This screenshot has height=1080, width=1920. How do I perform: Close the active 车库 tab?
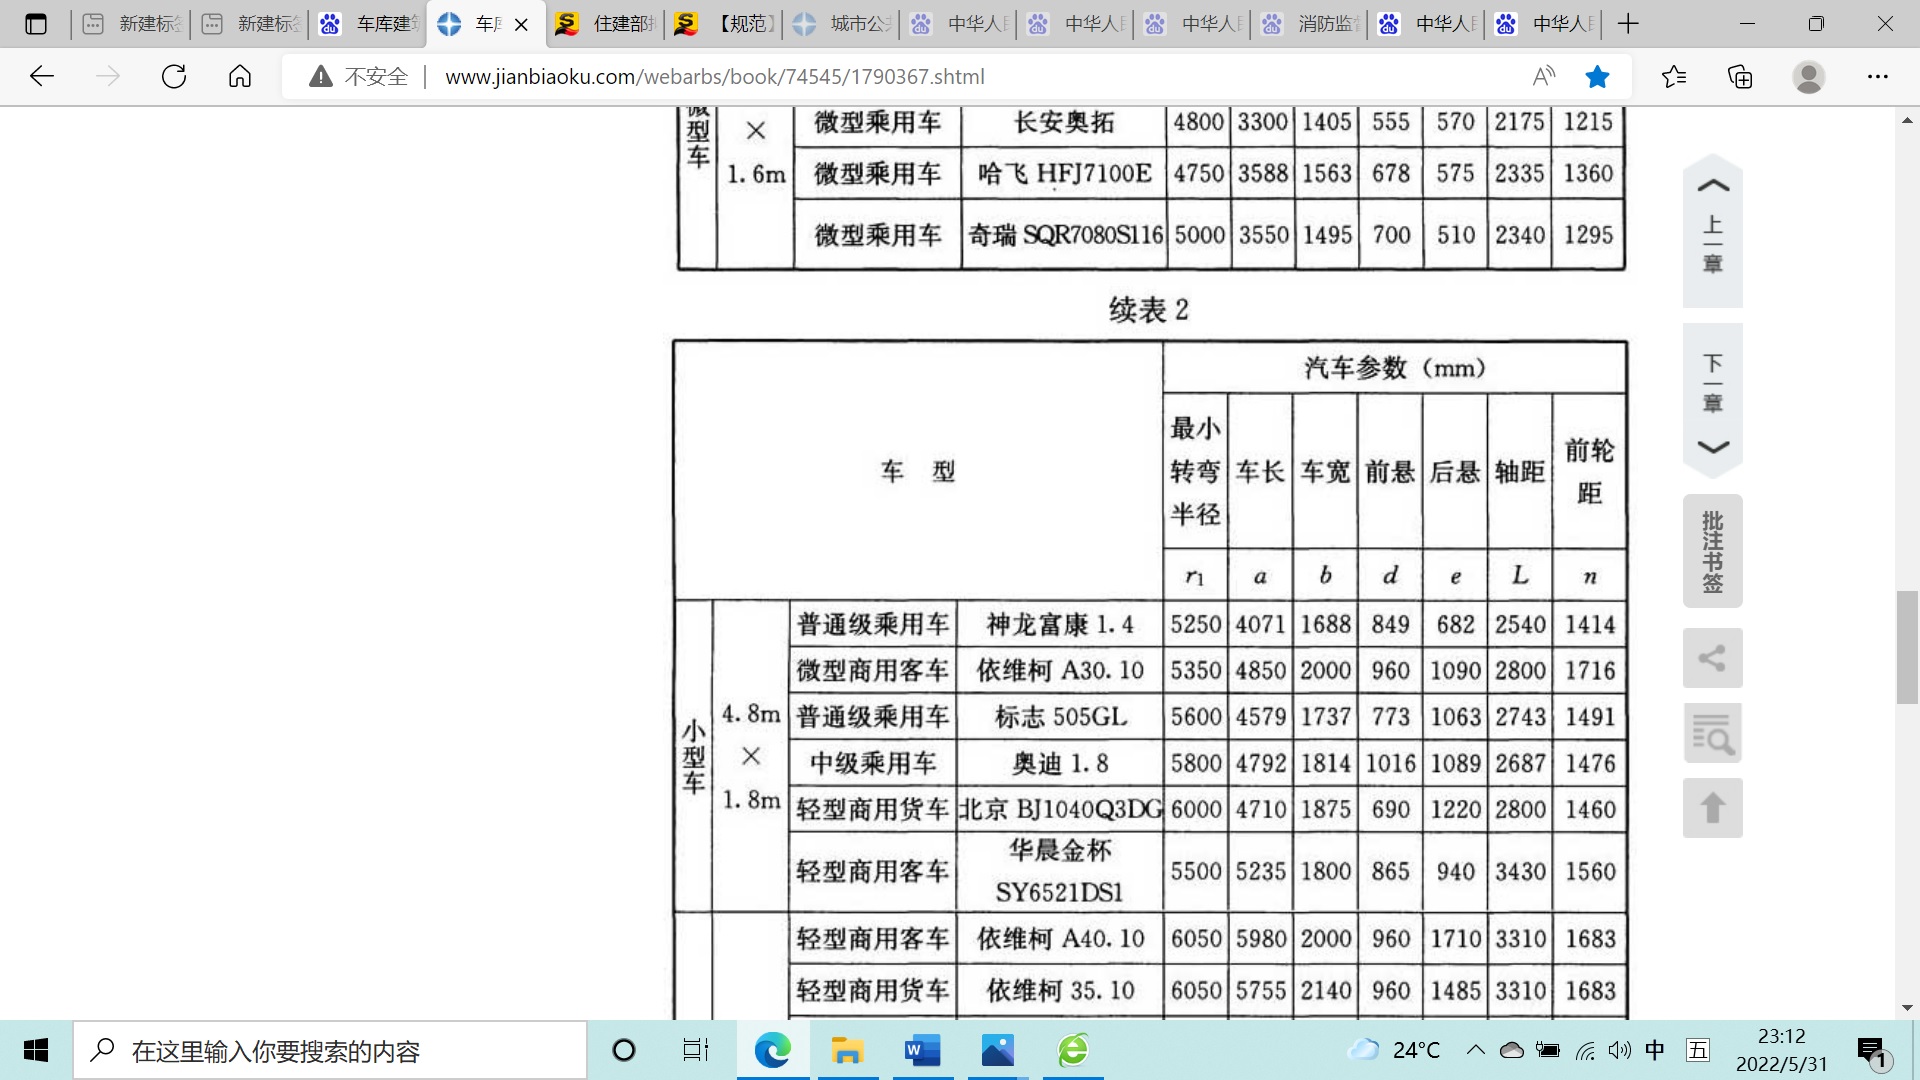tap(521, 25)
